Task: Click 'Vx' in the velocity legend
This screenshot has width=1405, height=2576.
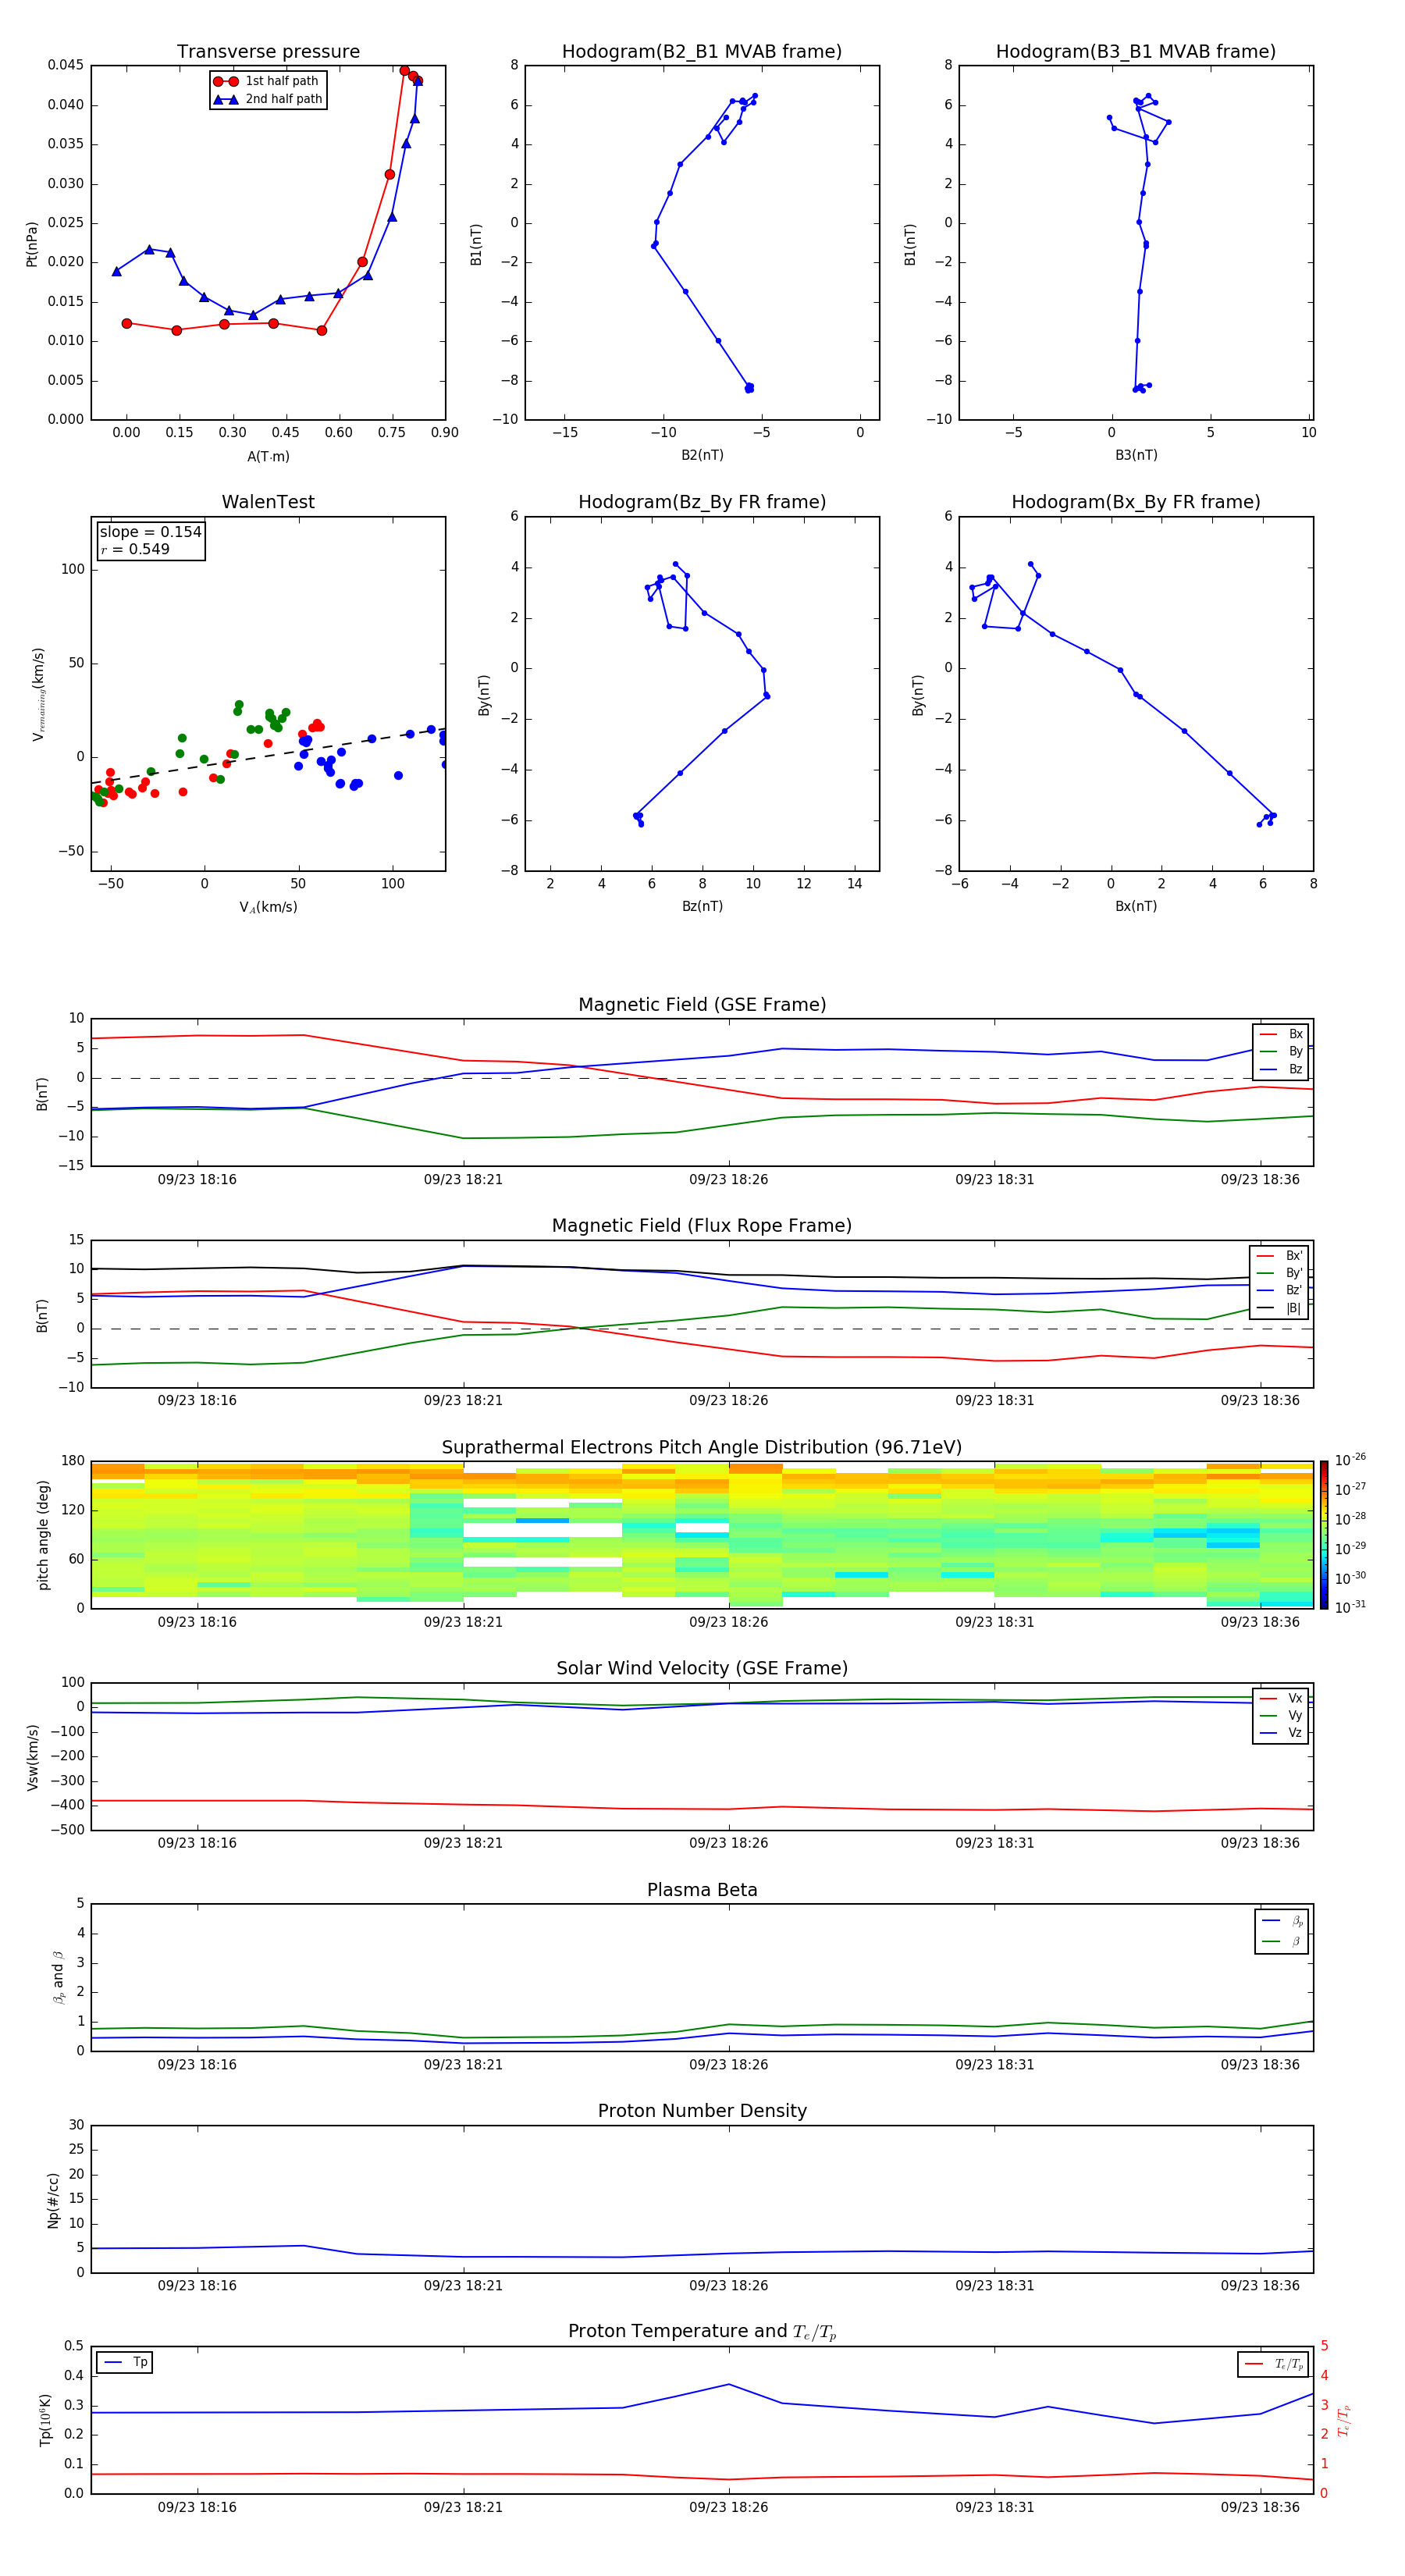Action: tap(1295, 1698)
